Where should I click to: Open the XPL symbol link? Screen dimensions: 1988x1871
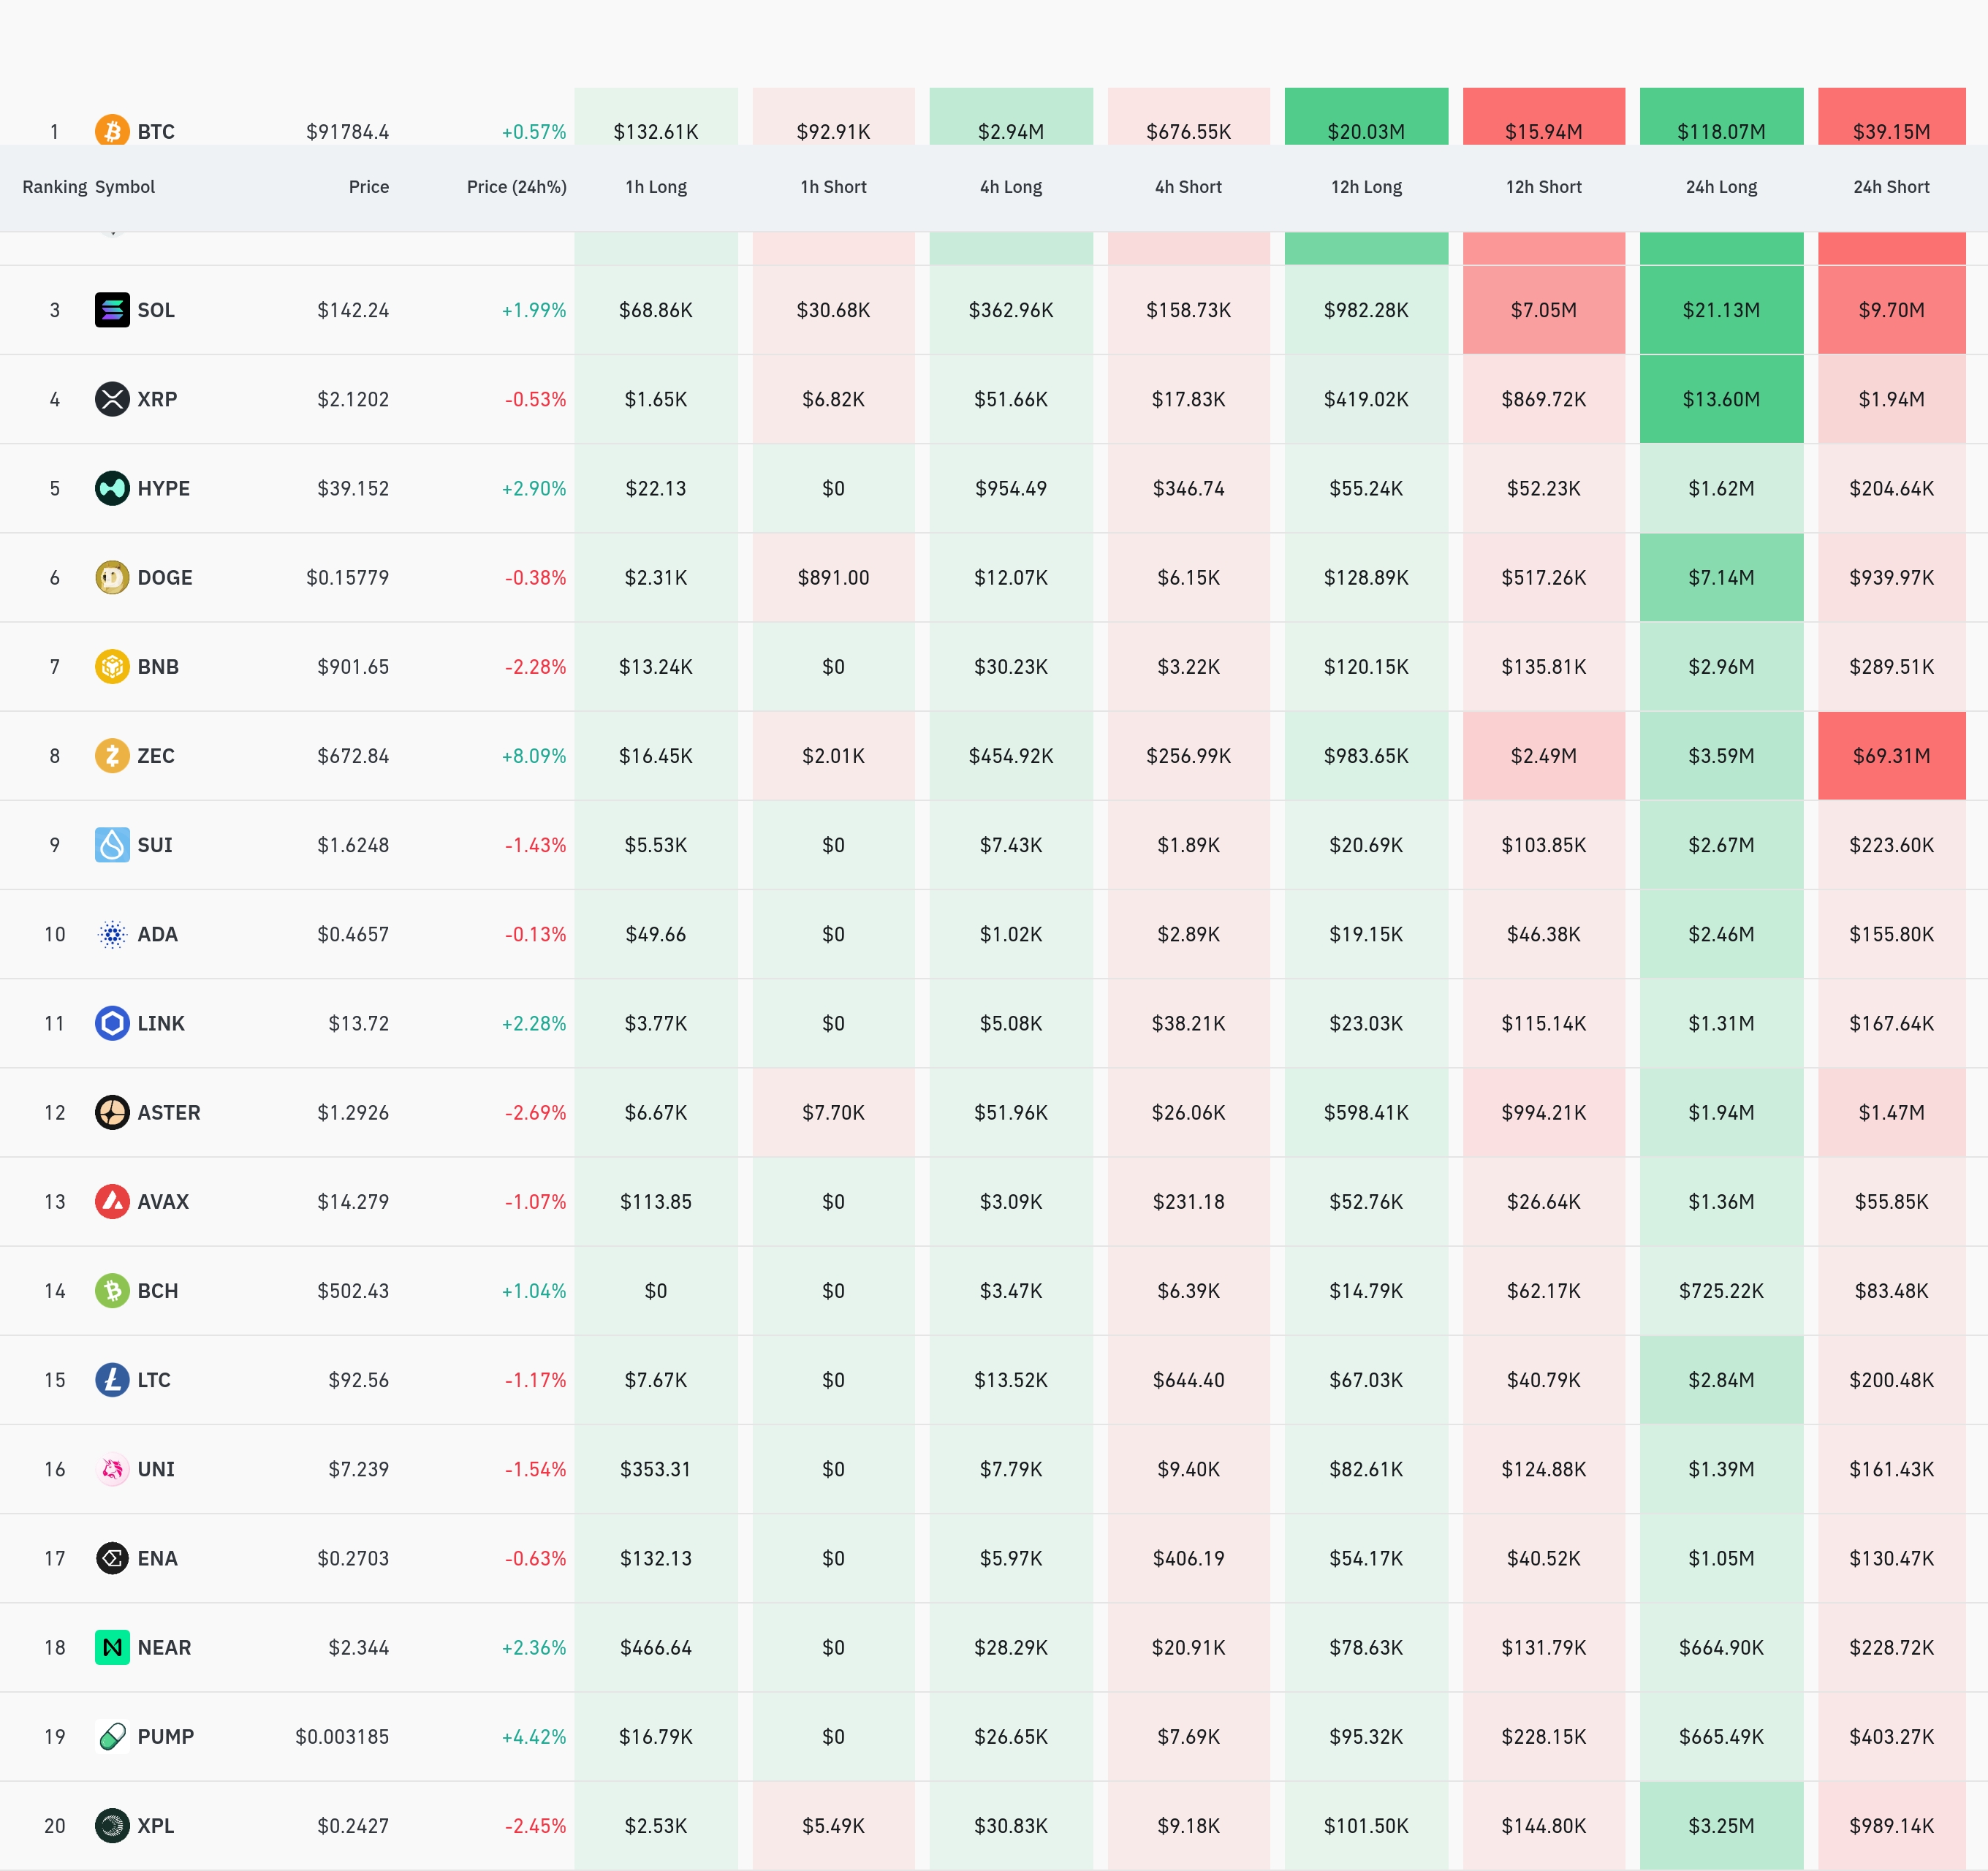coord(155,1825)
